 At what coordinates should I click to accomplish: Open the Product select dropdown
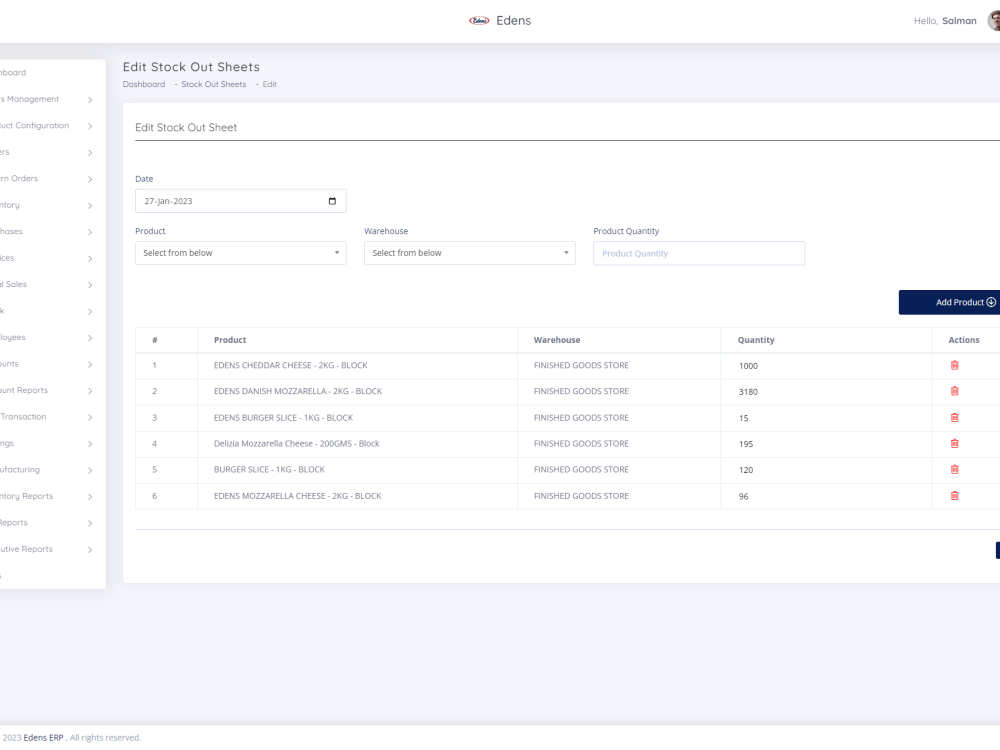click(x=240, y=253)
